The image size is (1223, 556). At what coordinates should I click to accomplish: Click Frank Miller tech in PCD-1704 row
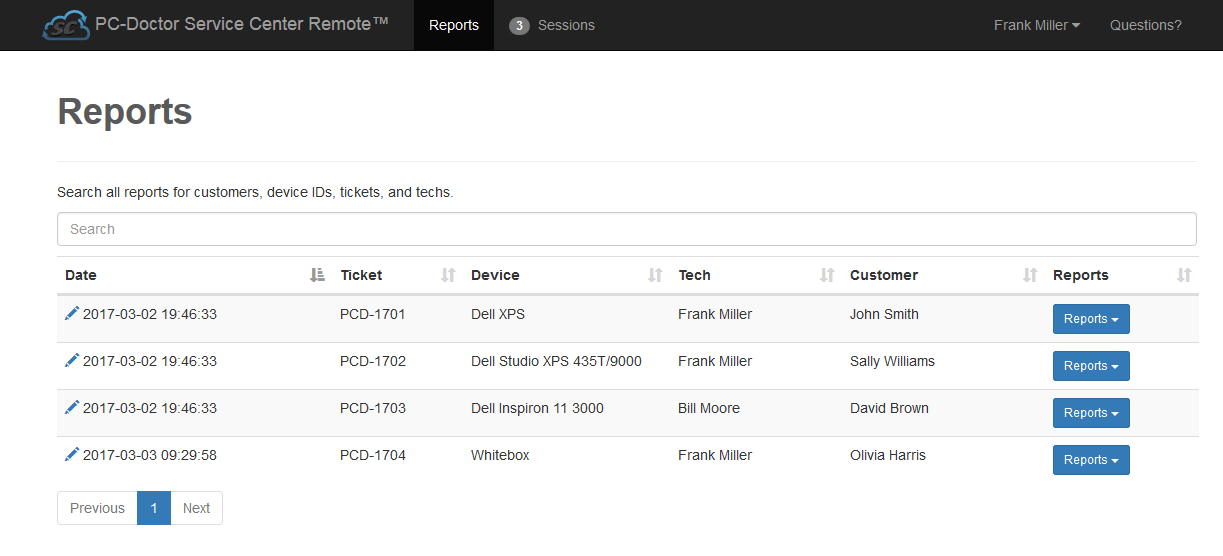715,455
